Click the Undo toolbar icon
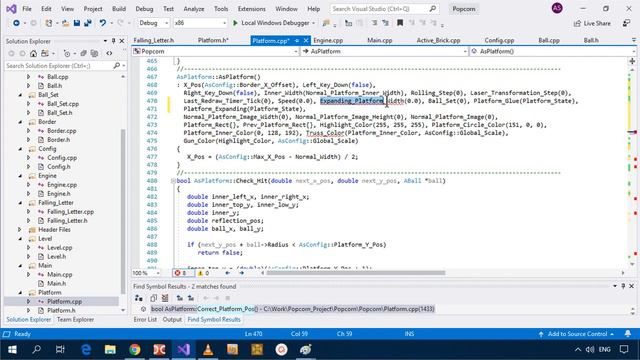640x360 pixels. pyautogui.click(x=102, y=23)
